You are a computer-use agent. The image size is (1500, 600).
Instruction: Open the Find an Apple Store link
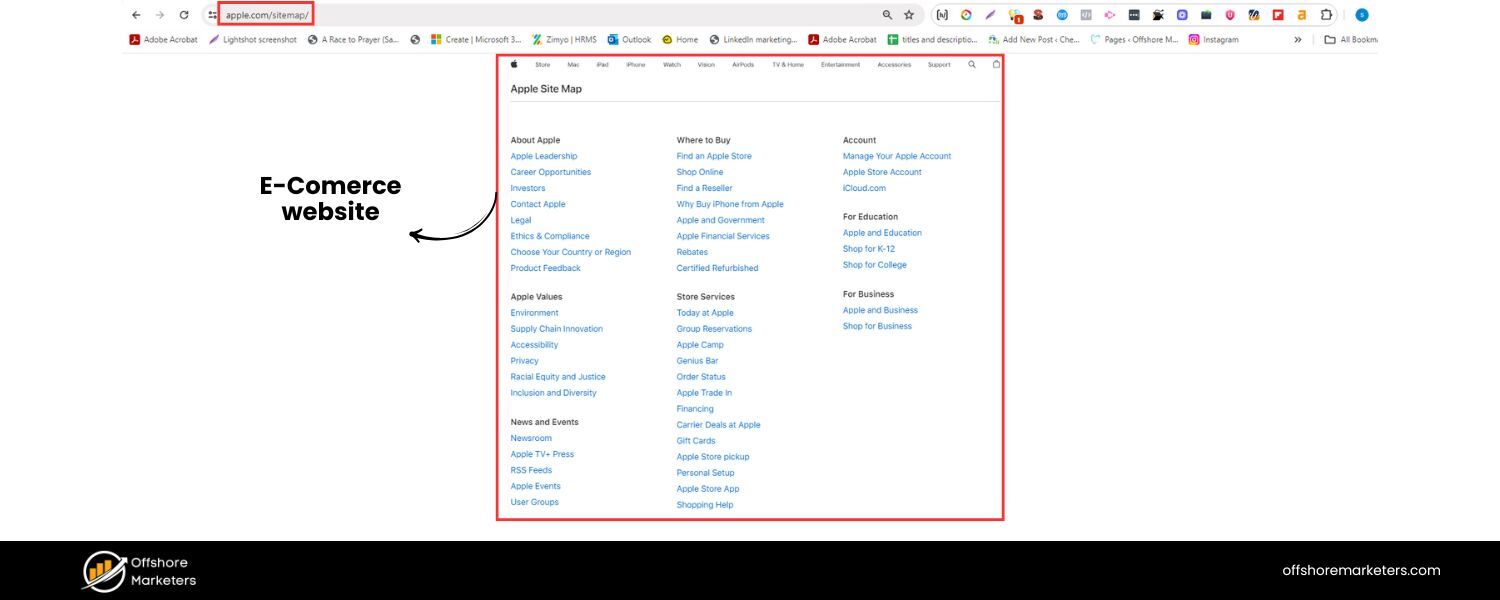pyautogui.click(x=713, y=156)
